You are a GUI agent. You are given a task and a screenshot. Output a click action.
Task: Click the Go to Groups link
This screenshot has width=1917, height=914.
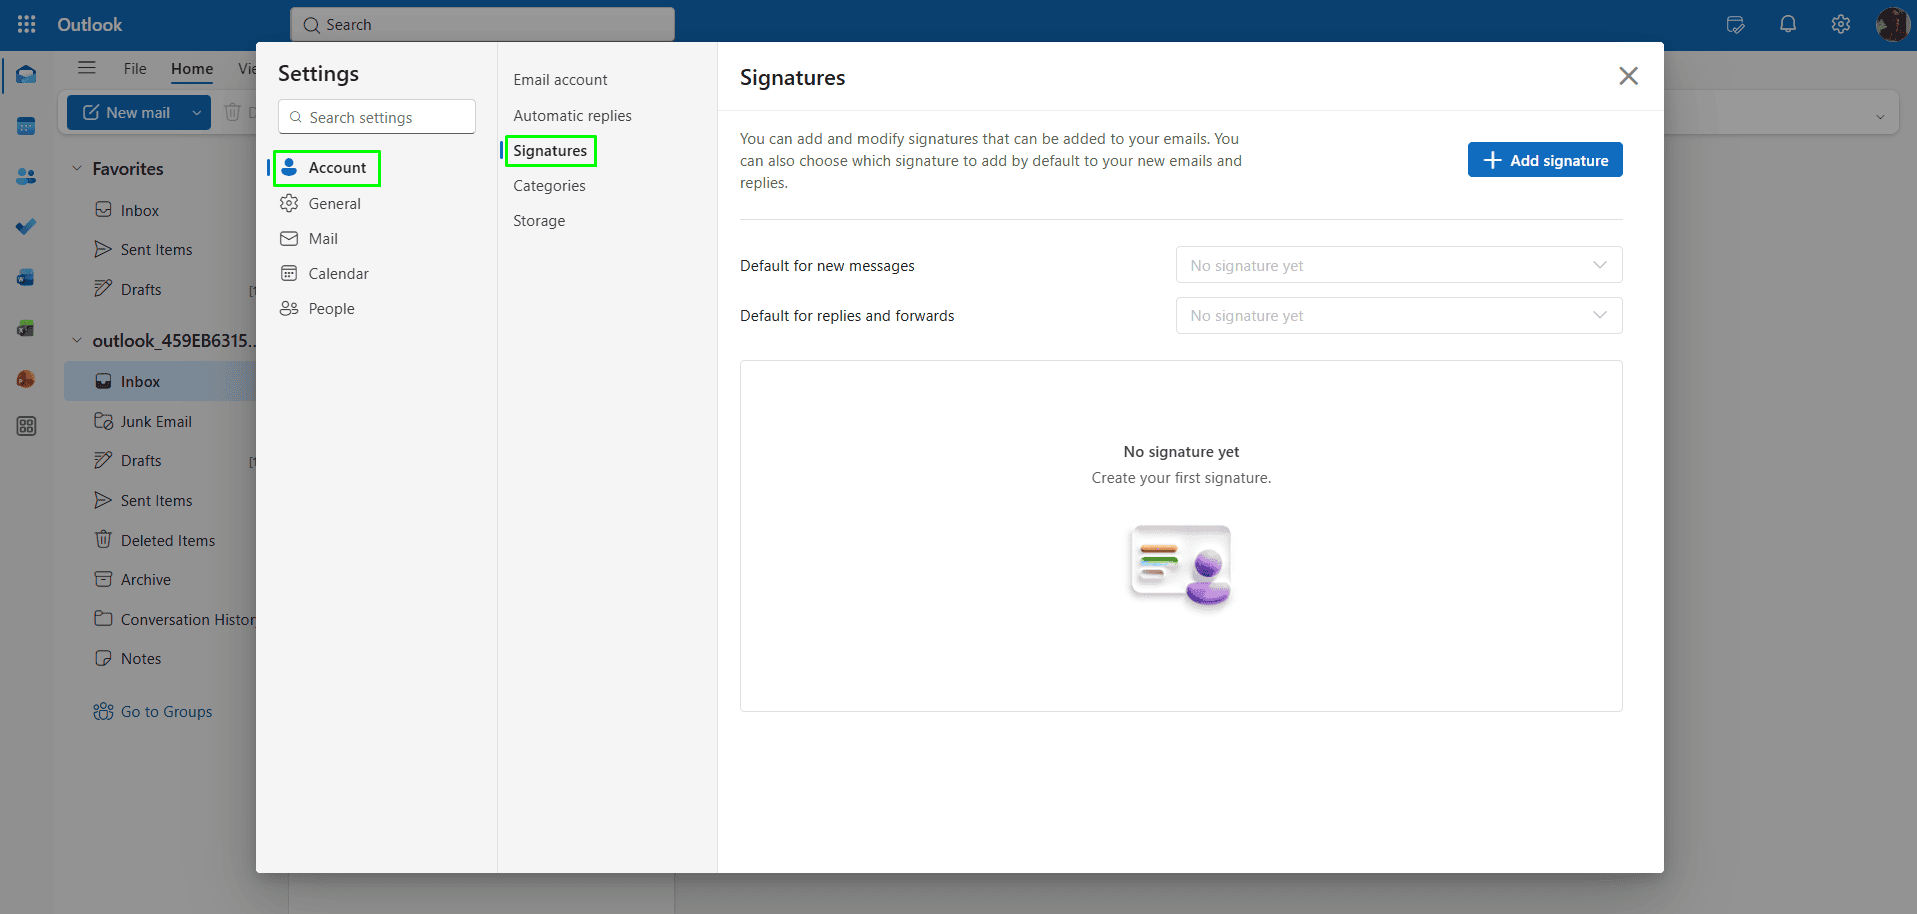166,711
